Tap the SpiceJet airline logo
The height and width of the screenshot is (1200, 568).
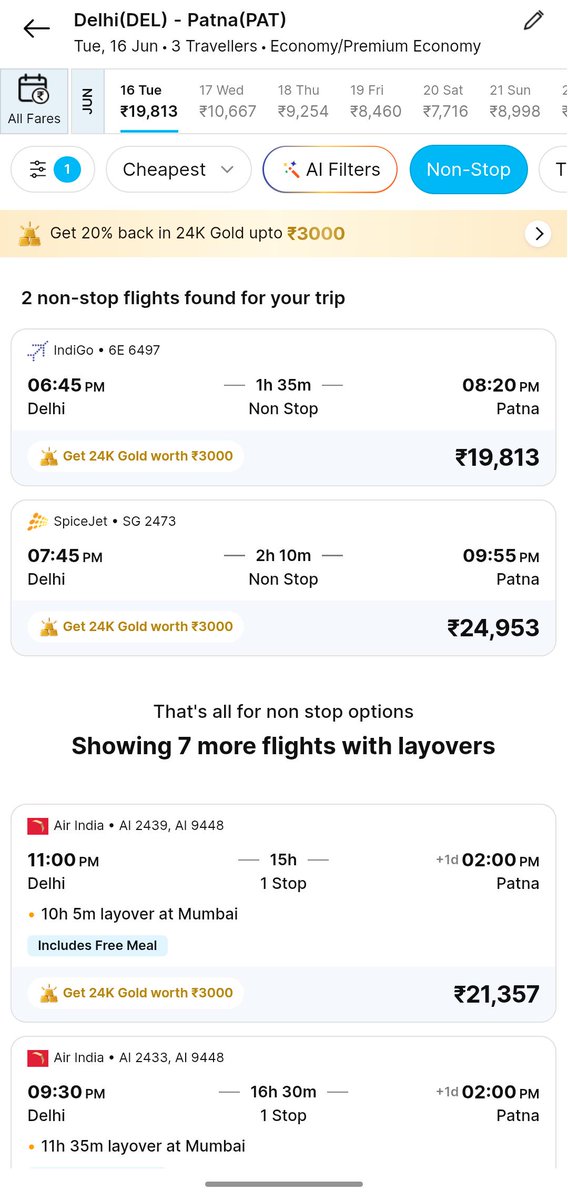click(x=38, y=521)
